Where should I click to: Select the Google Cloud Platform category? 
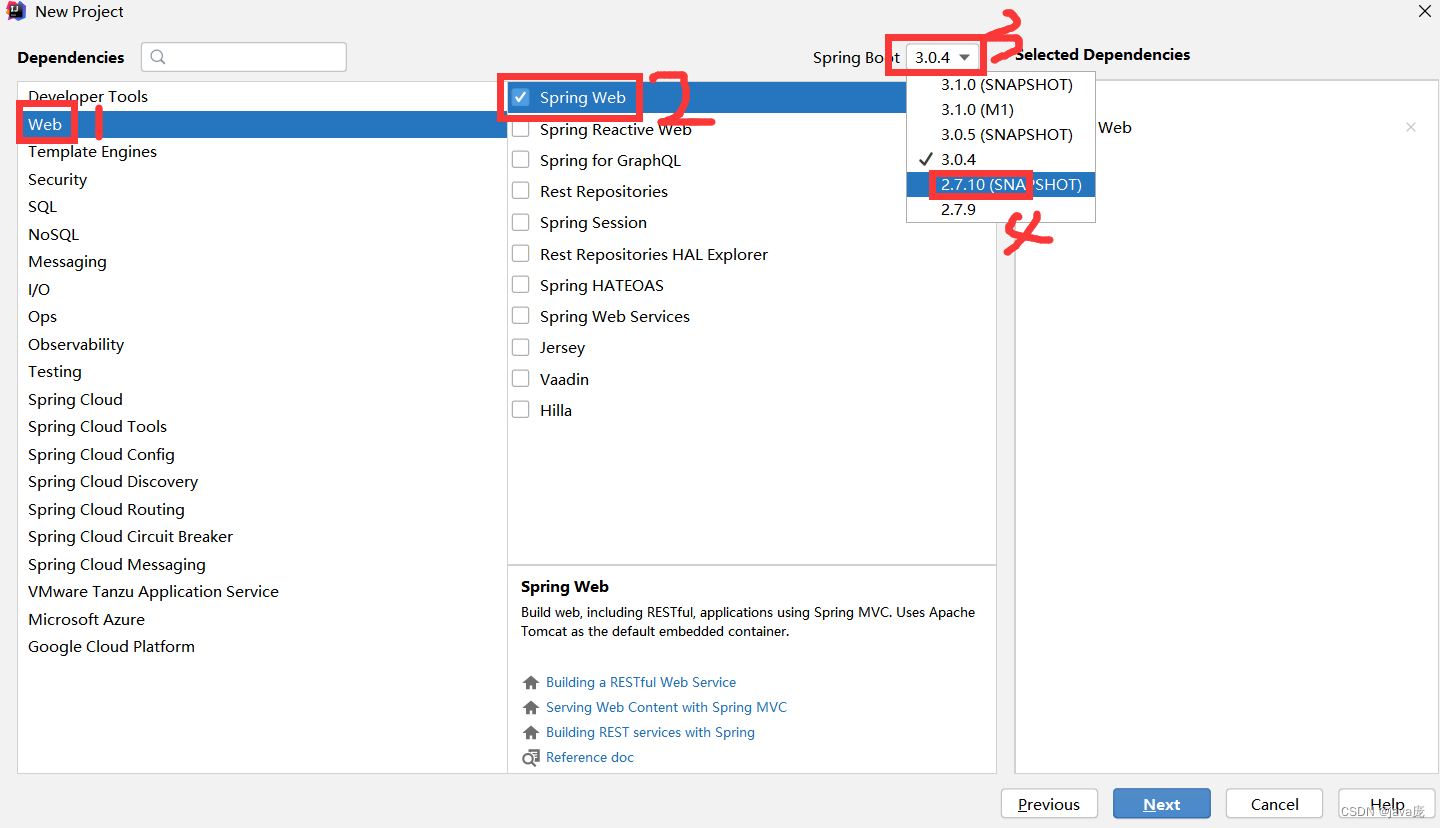coord(262,646)
